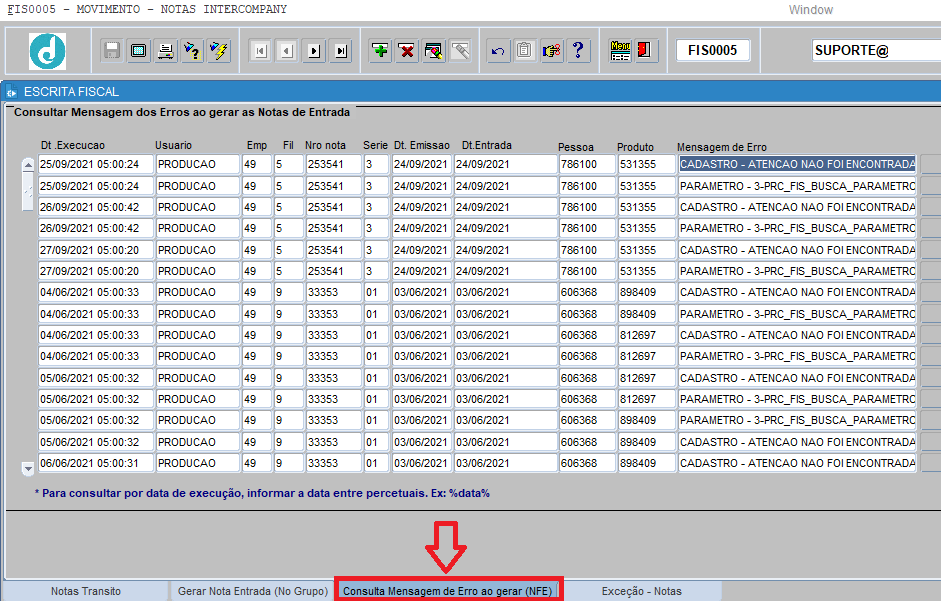Click execution date 27/09/2021 05:00:20 in PARAMETRO row

pyautogui.click(x=96, y=271)
